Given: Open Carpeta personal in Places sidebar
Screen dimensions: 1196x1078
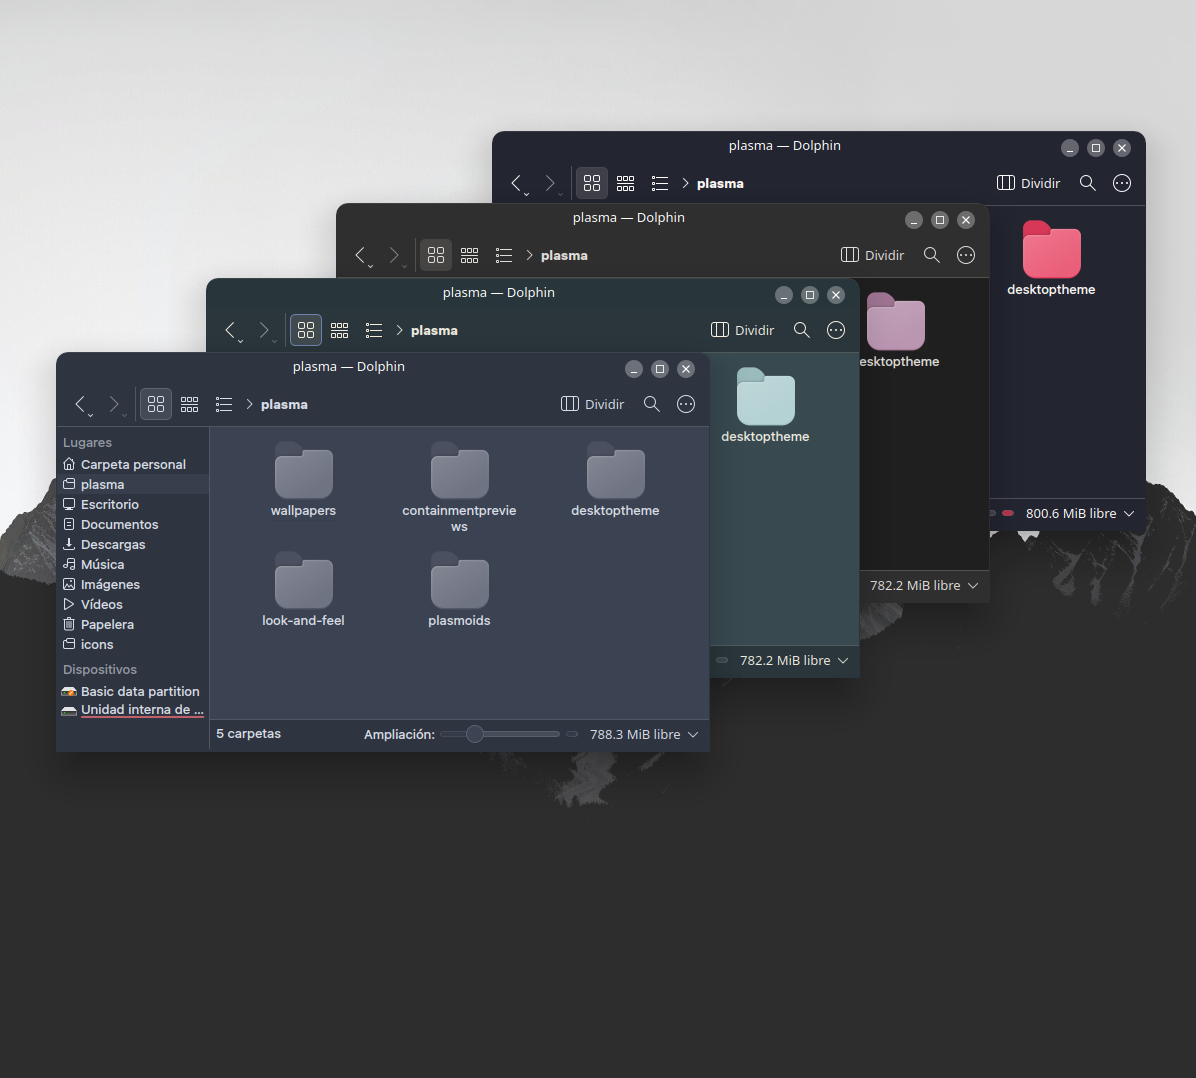Looking at the screenshot, I should click(133, 464).
